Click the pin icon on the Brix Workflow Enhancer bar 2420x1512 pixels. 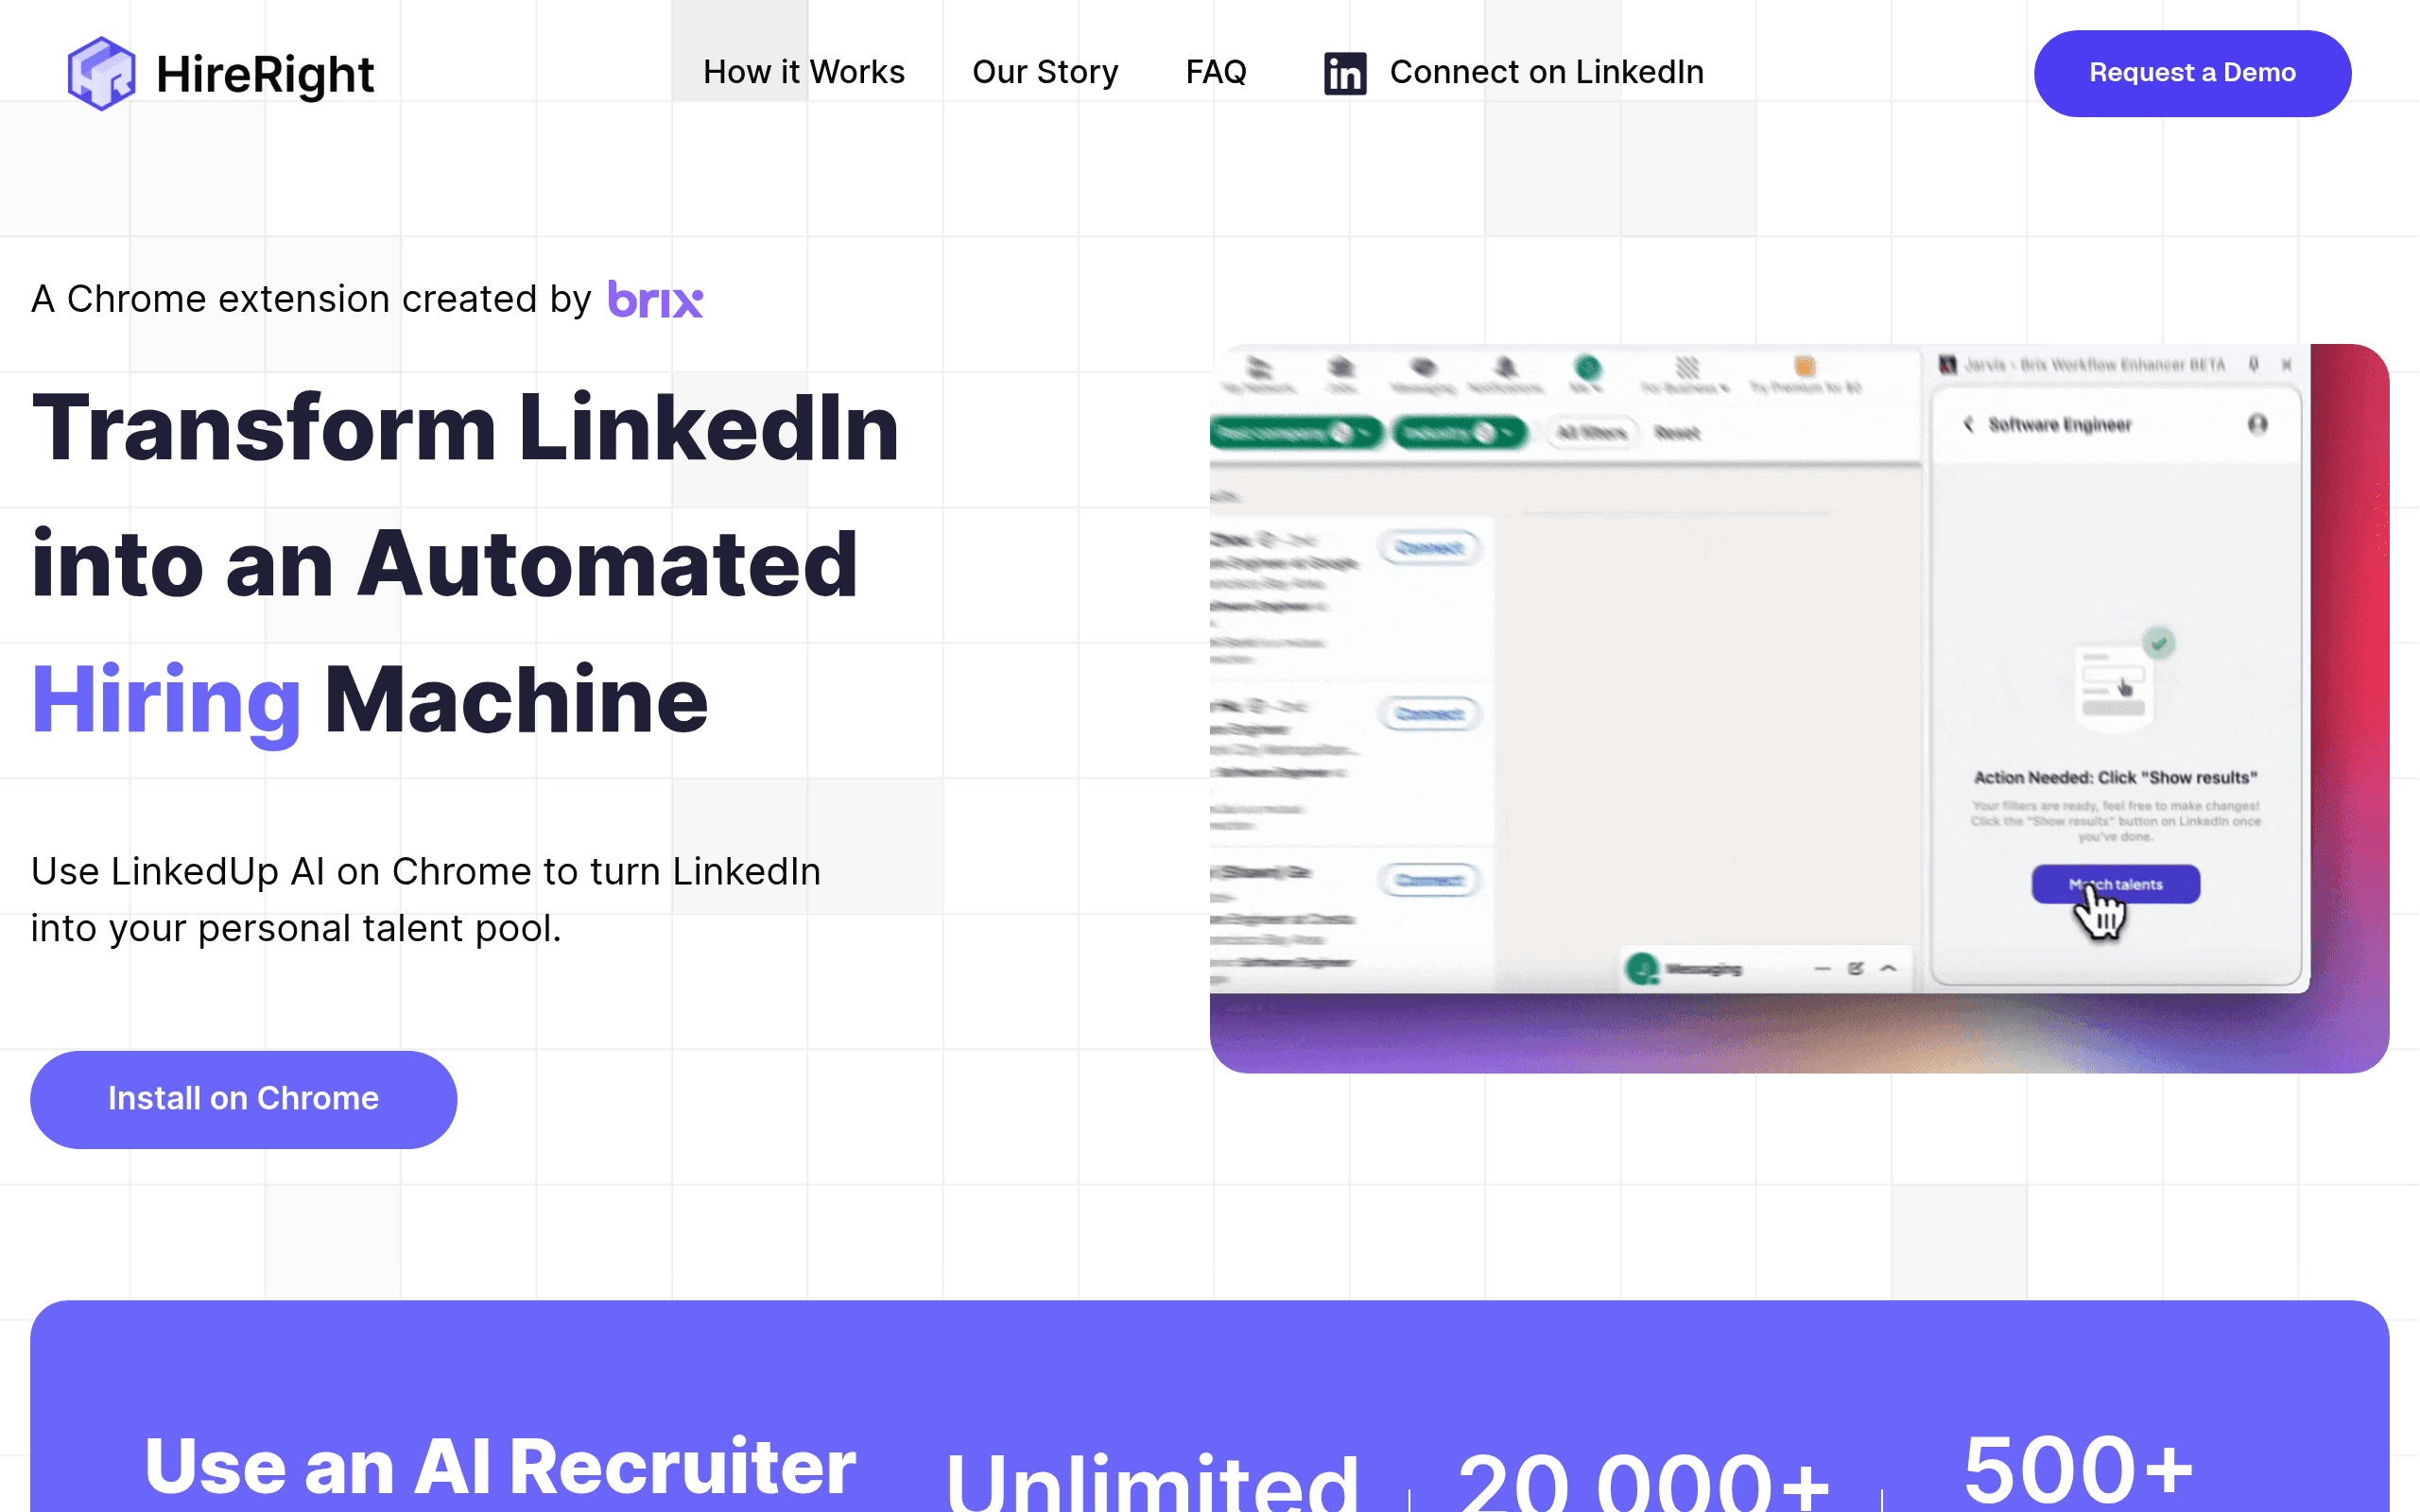click(2253, 364)
